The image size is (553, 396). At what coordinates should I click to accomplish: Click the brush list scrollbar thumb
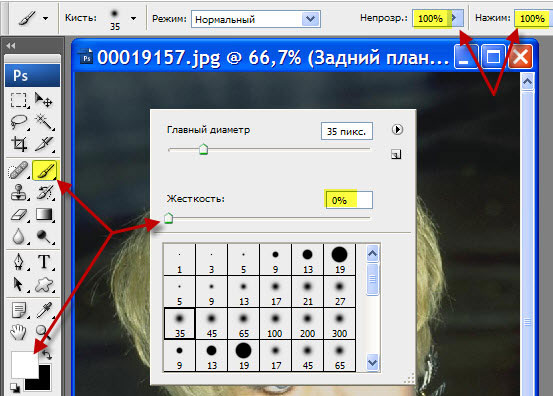tap(372, 280)
